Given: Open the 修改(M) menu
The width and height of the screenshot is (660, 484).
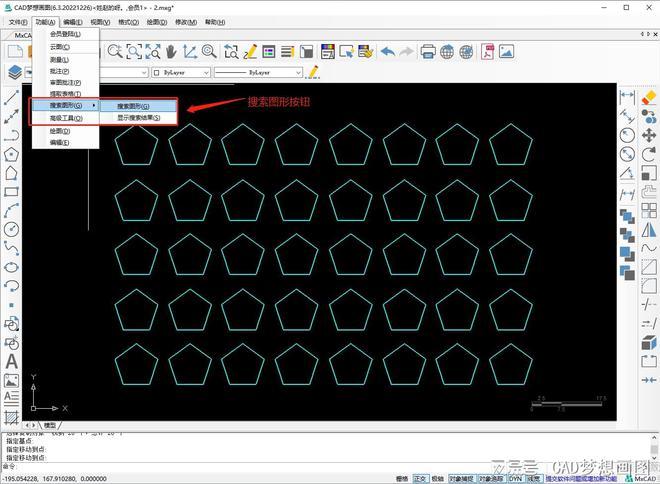Looking at the screenshot, I should coord(186,22).
